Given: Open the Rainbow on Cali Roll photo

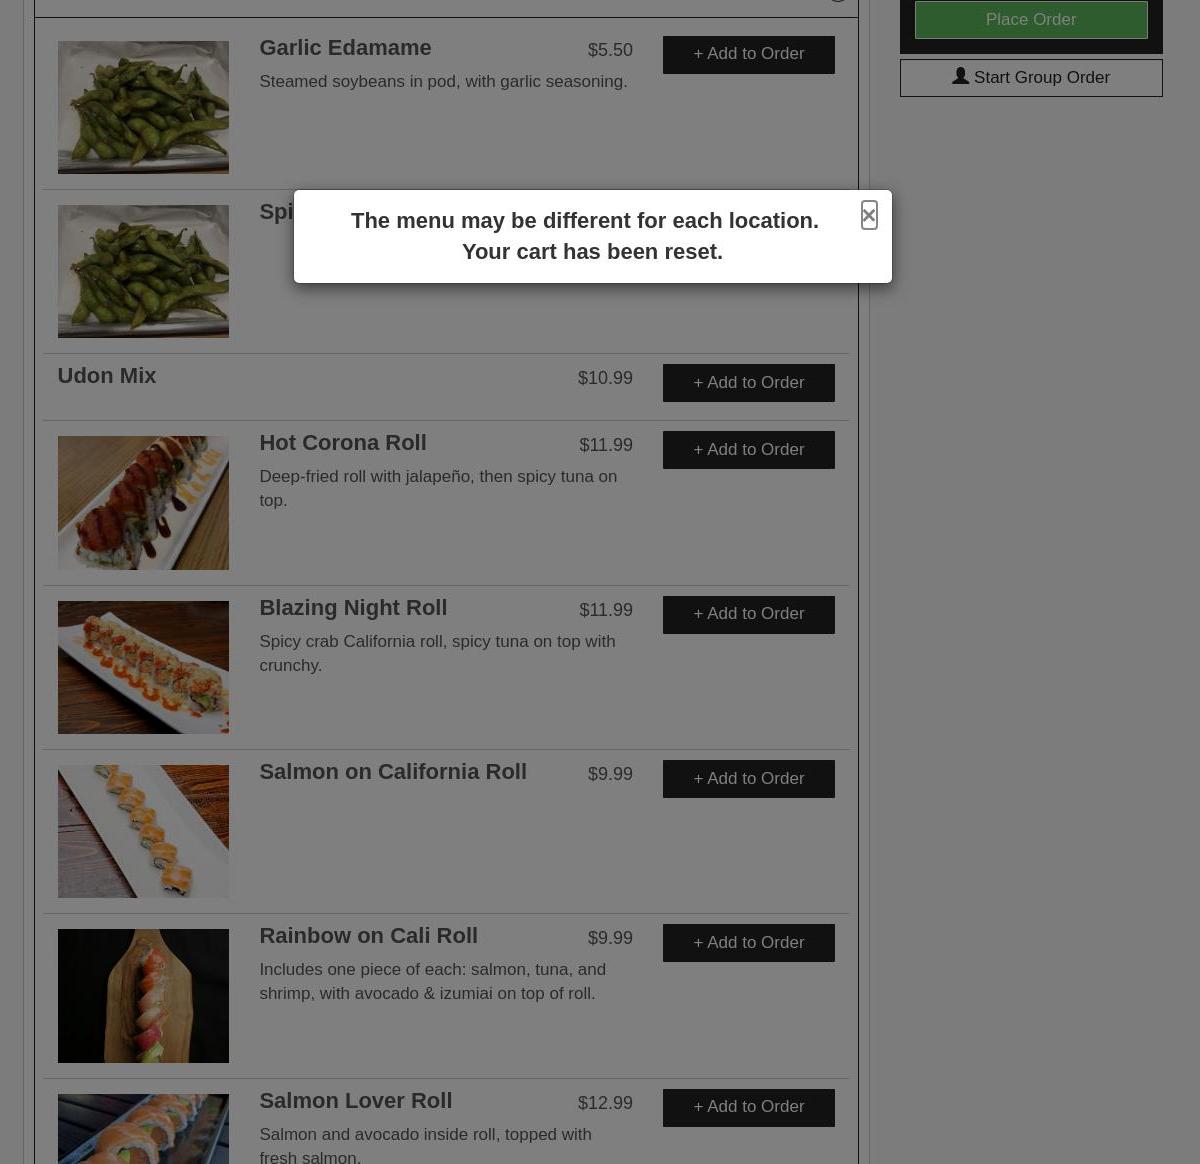Looking at the screenshot, I should (143, 996).
